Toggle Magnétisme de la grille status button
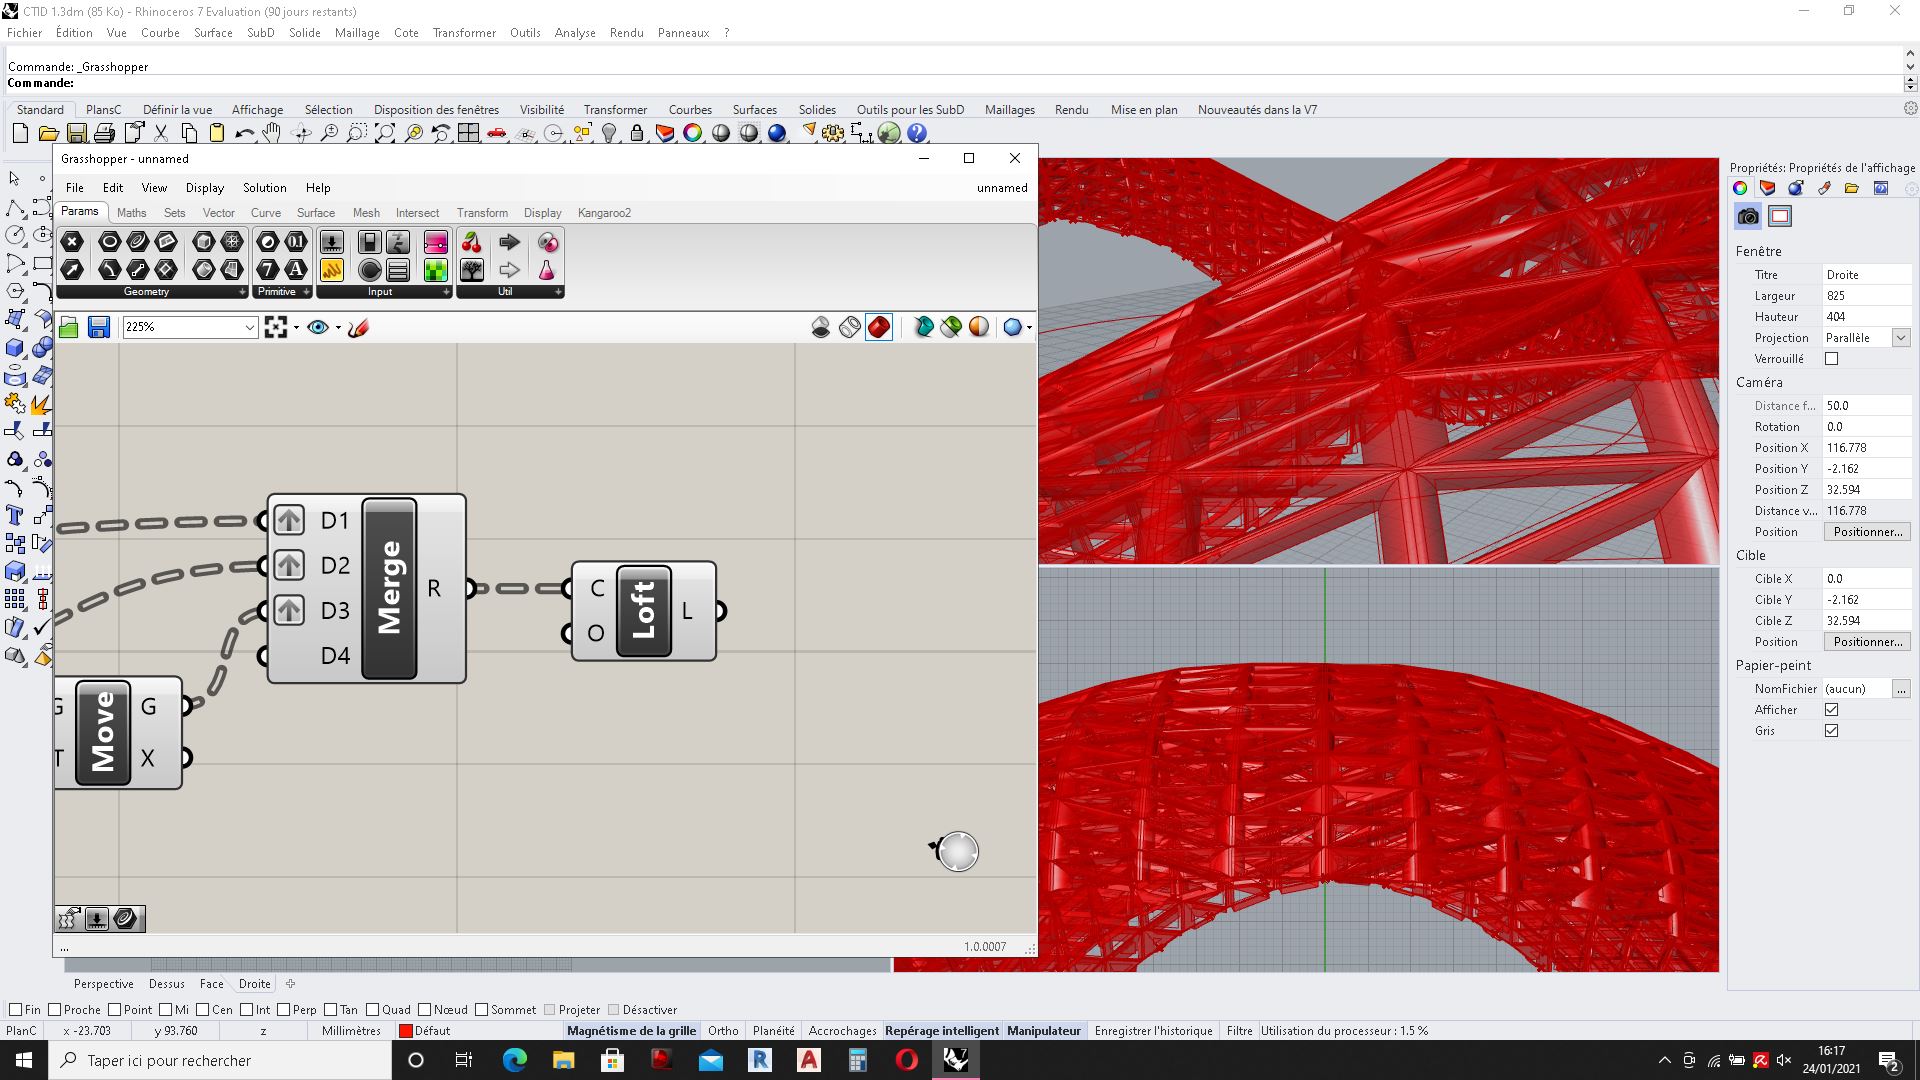Image resolution: width=1920 pixels, height=1080 pixels. 631,1031
